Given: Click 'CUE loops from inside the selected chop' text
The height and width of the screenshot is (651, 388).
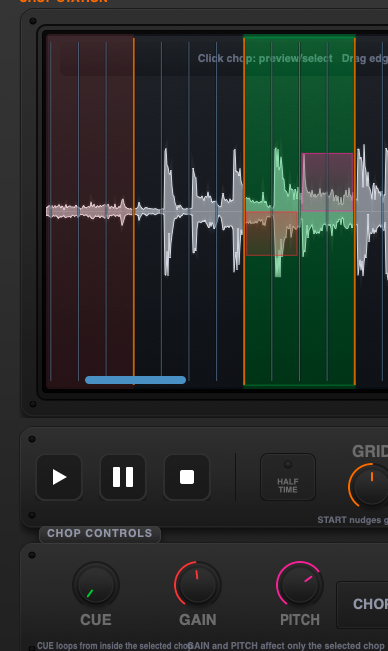Looking at the screenshot, I should click(x=114, y=646).
